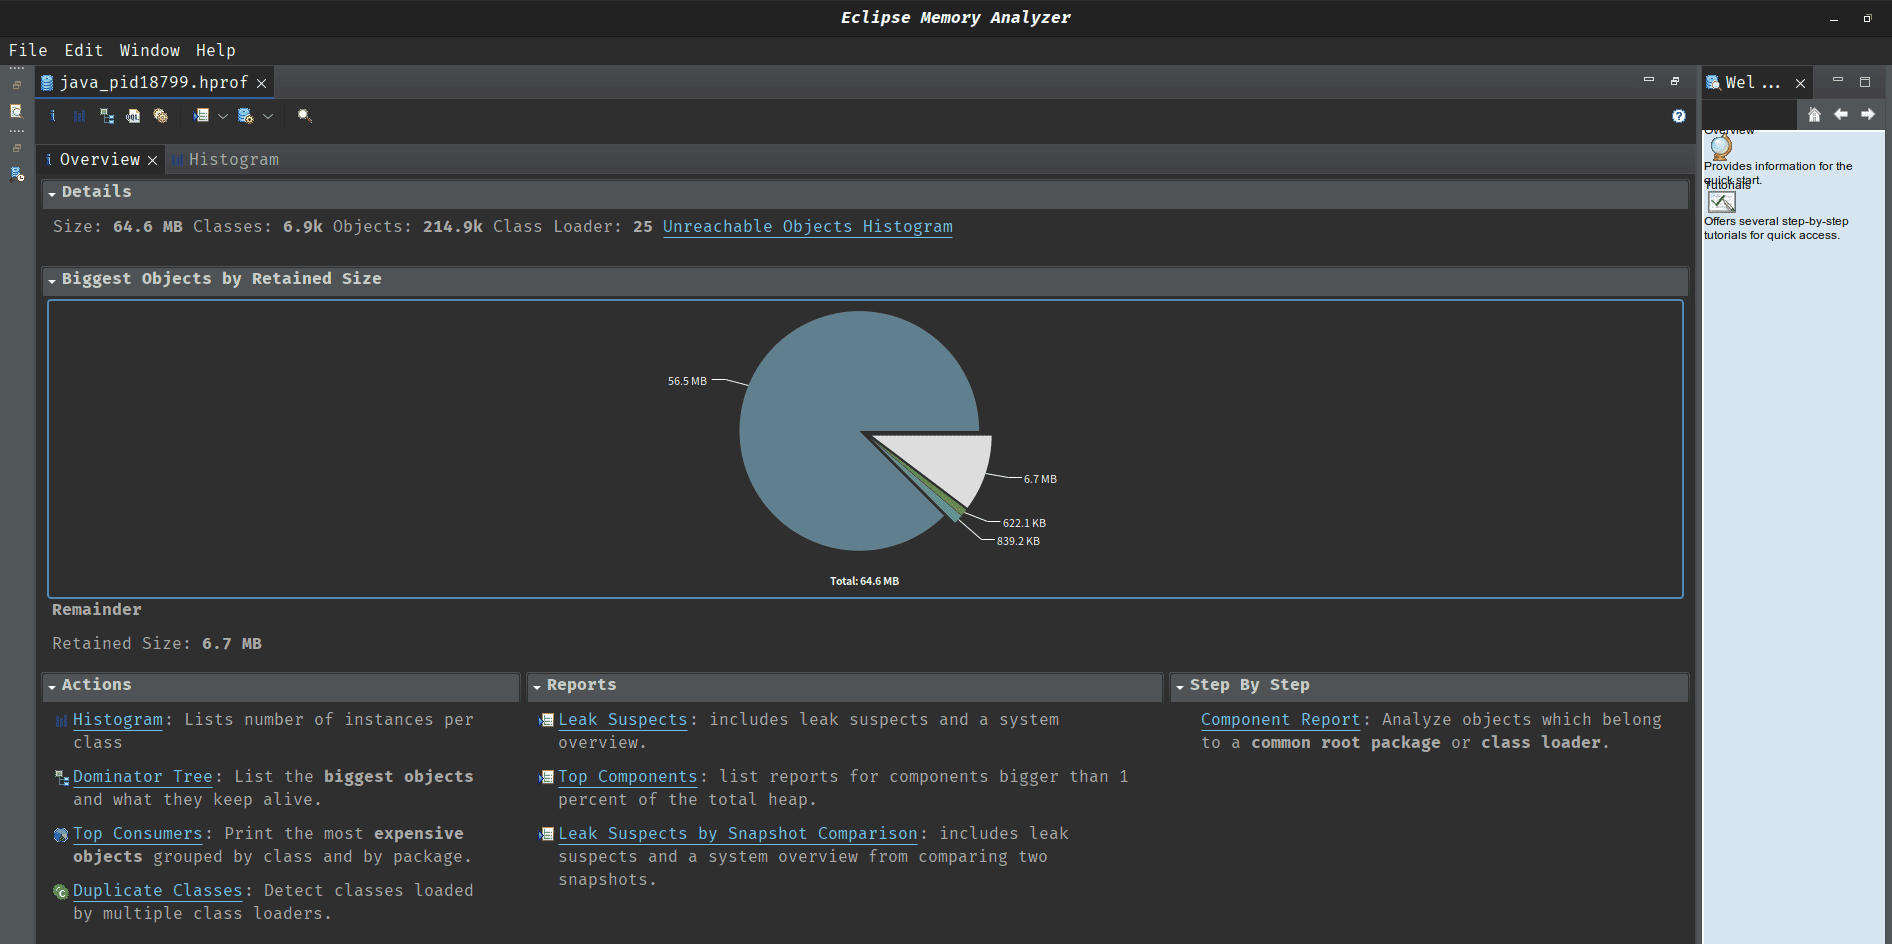Restore the heap dump editor area
The height and width of the screenshot is (944, 1892).
[1675, 81]
